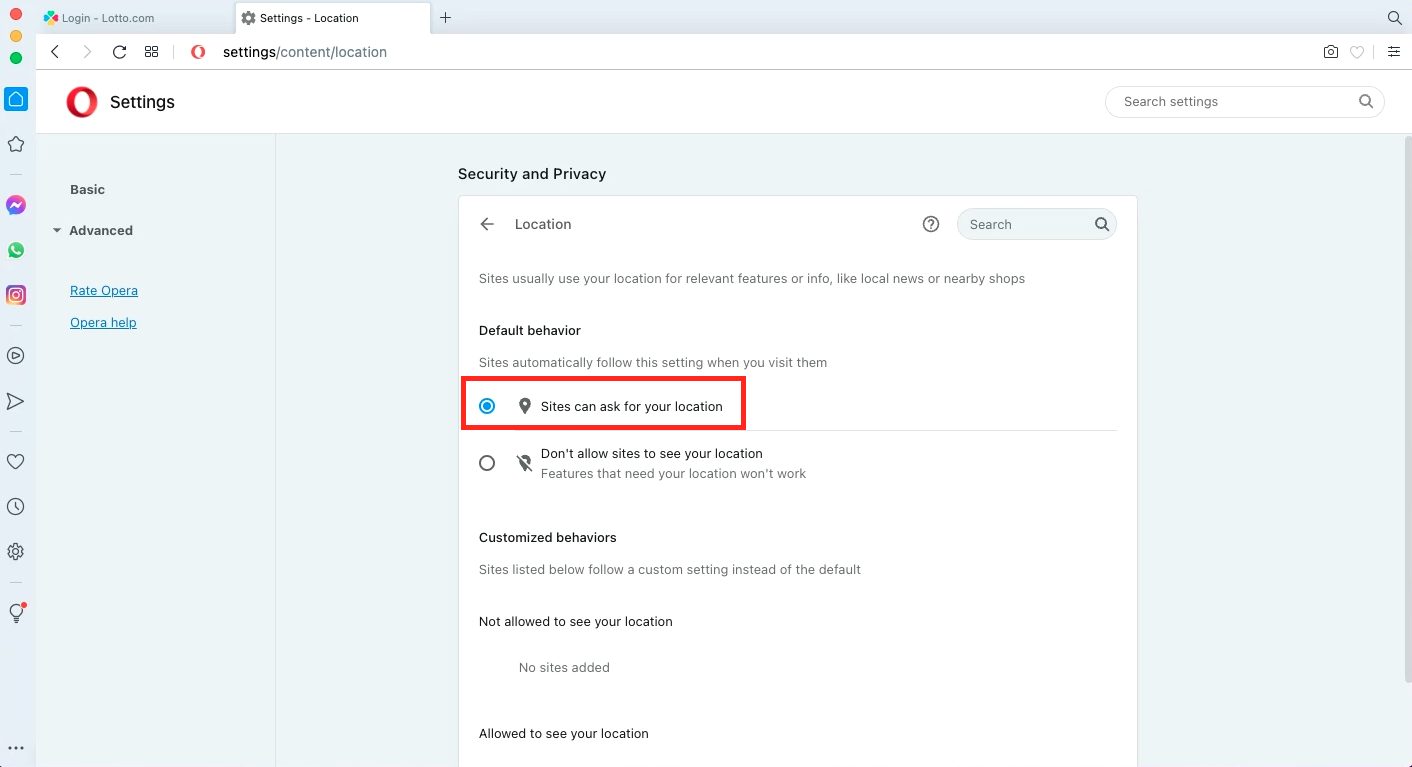Open a new tab with plus button
Viewport: 1412px width, 767px height.
coord(446,18)
